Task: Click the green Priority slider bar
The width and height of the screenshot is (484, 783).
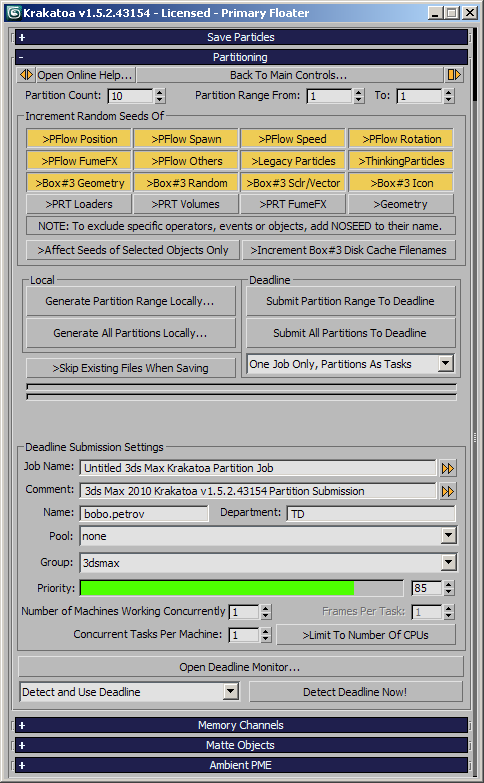Action: (x=241, y=588)
